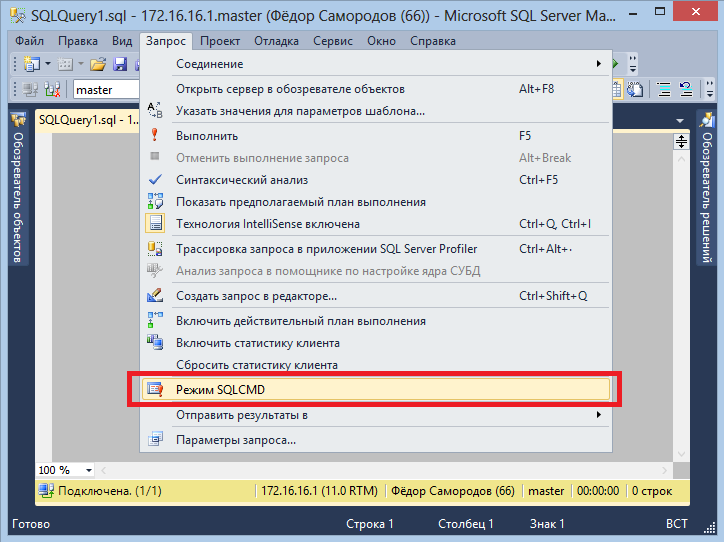Click the Подключена. (1/1) connection status
This screenshot has height=542, width=724.
[x=100, y=491]
